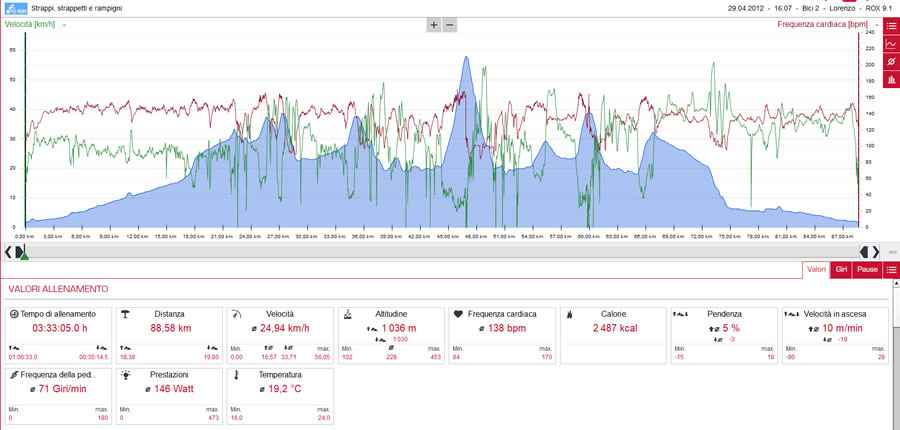900x430 pixels.
Task: Click the Frequenza cardiaca 138 bpm tile
Action: point(502,335)
